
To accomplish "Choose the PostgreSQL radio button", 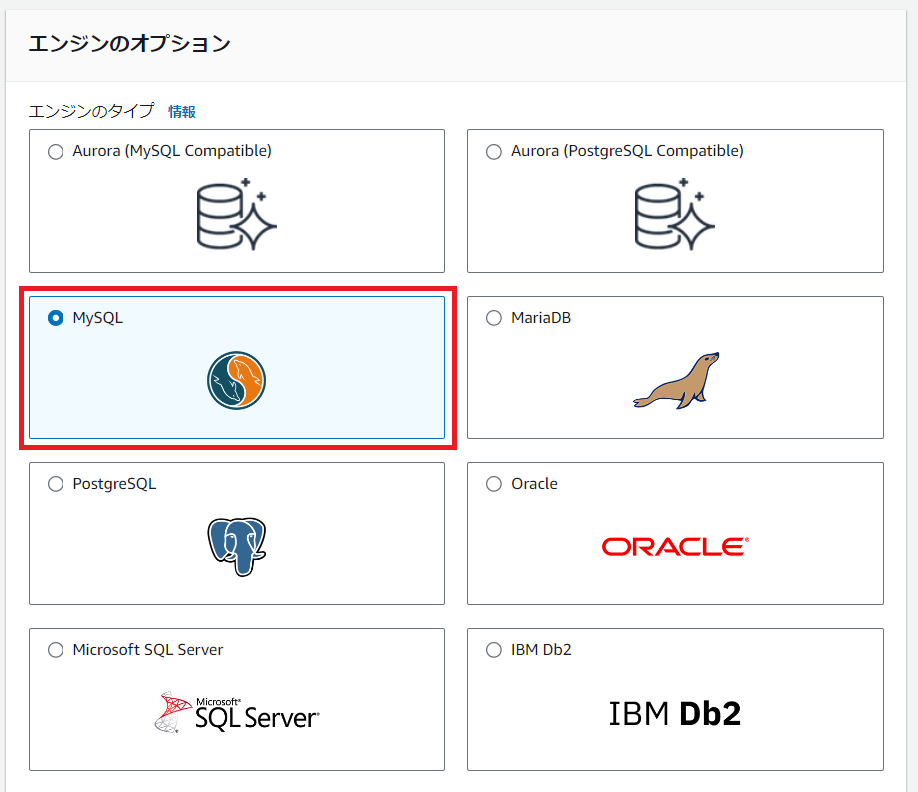I will tap(55, 484).
